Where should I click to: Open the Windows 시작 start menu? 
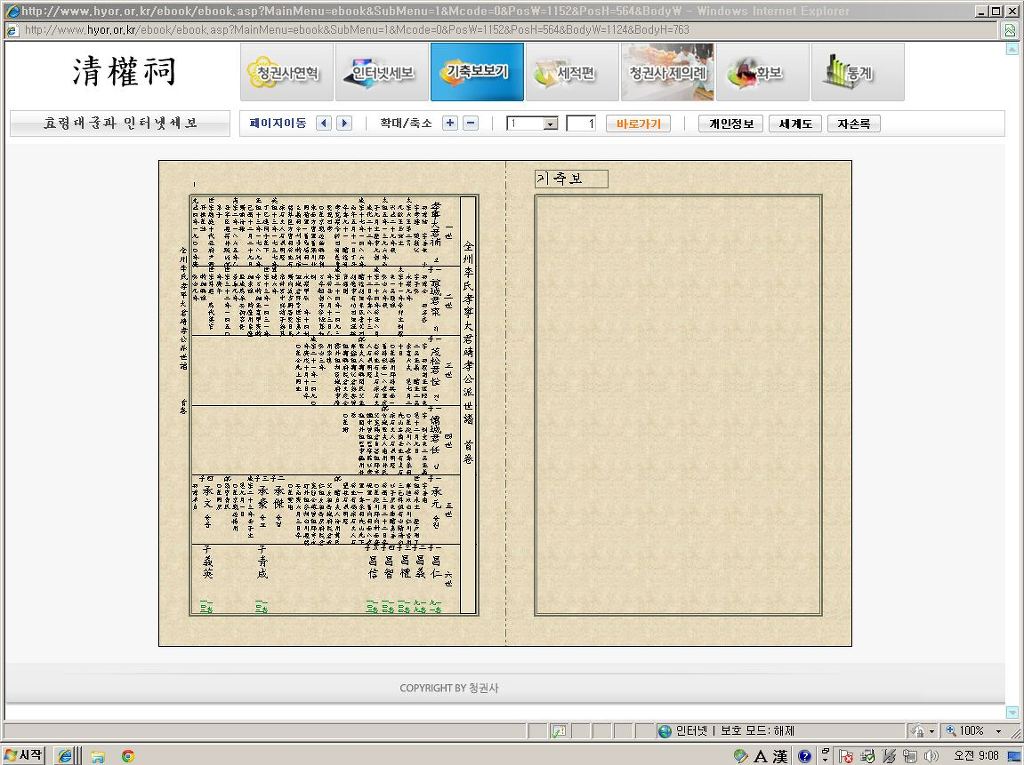pos(24,755)
